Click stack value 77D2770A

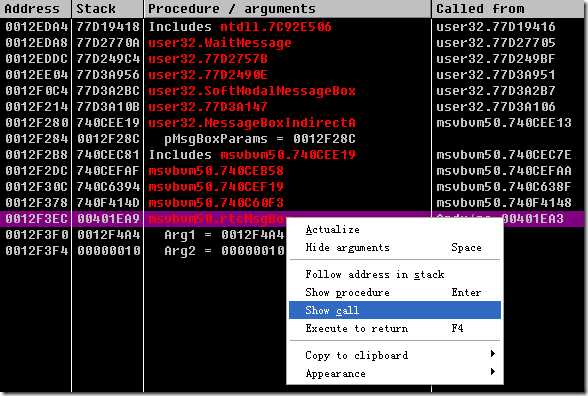[108, 43]
